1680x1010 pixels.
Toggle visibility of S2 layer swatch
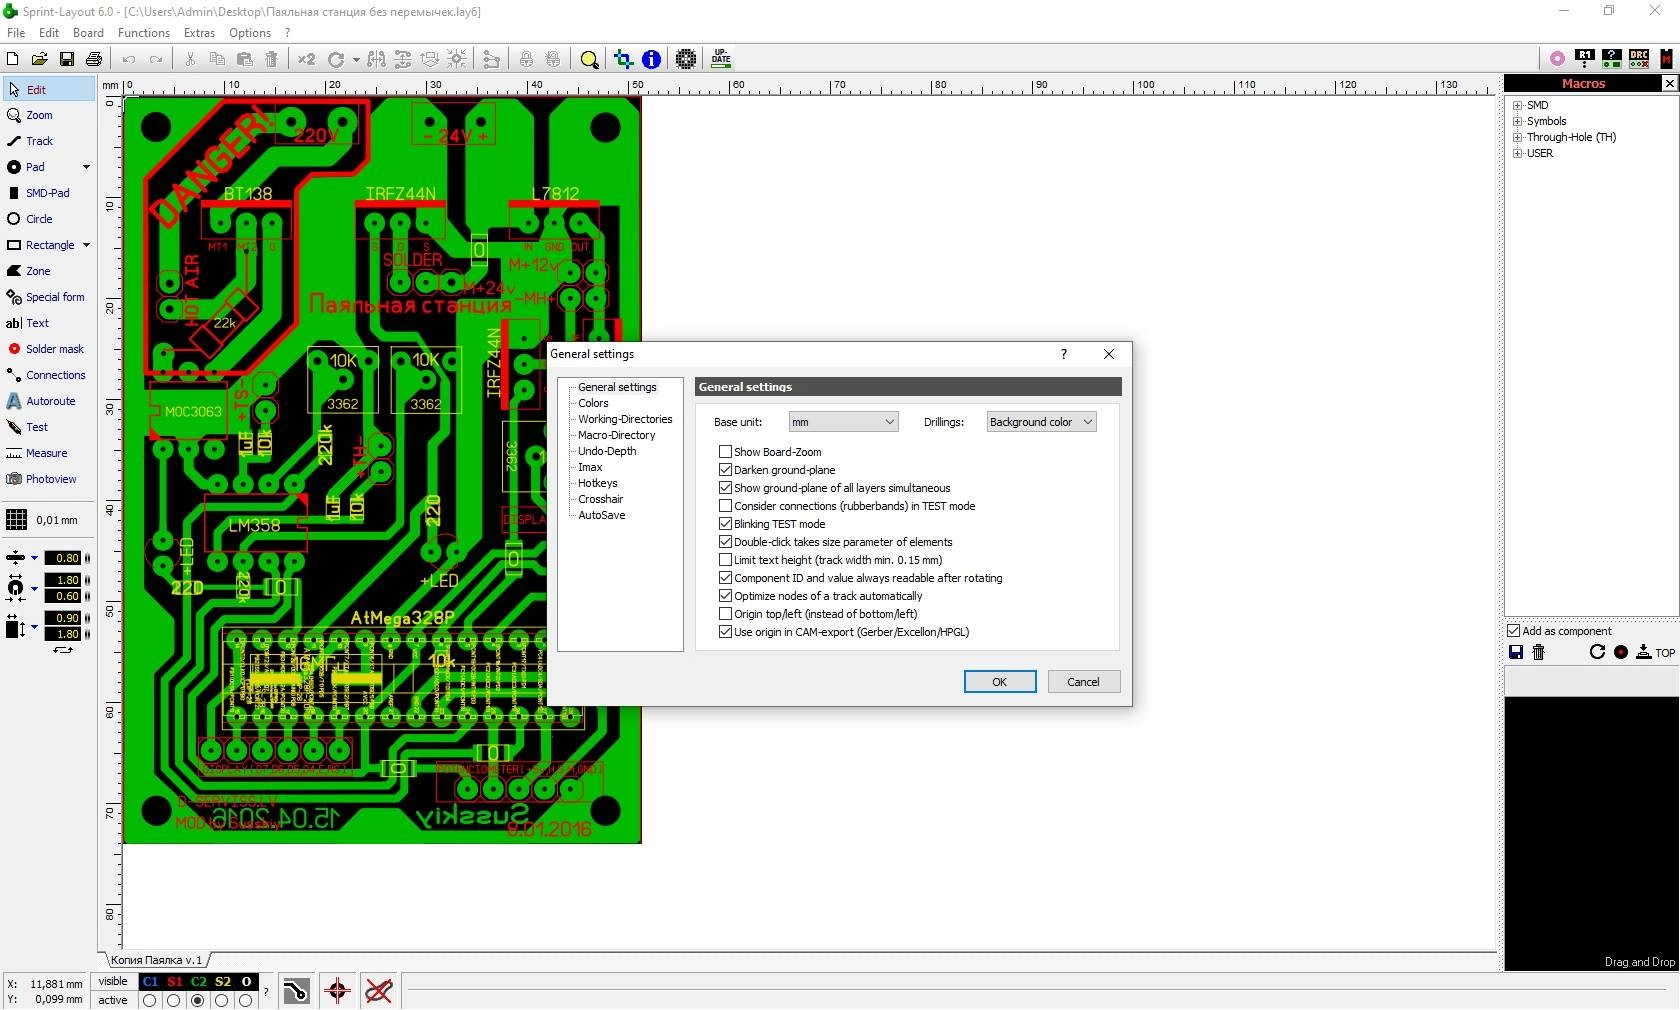223,982
